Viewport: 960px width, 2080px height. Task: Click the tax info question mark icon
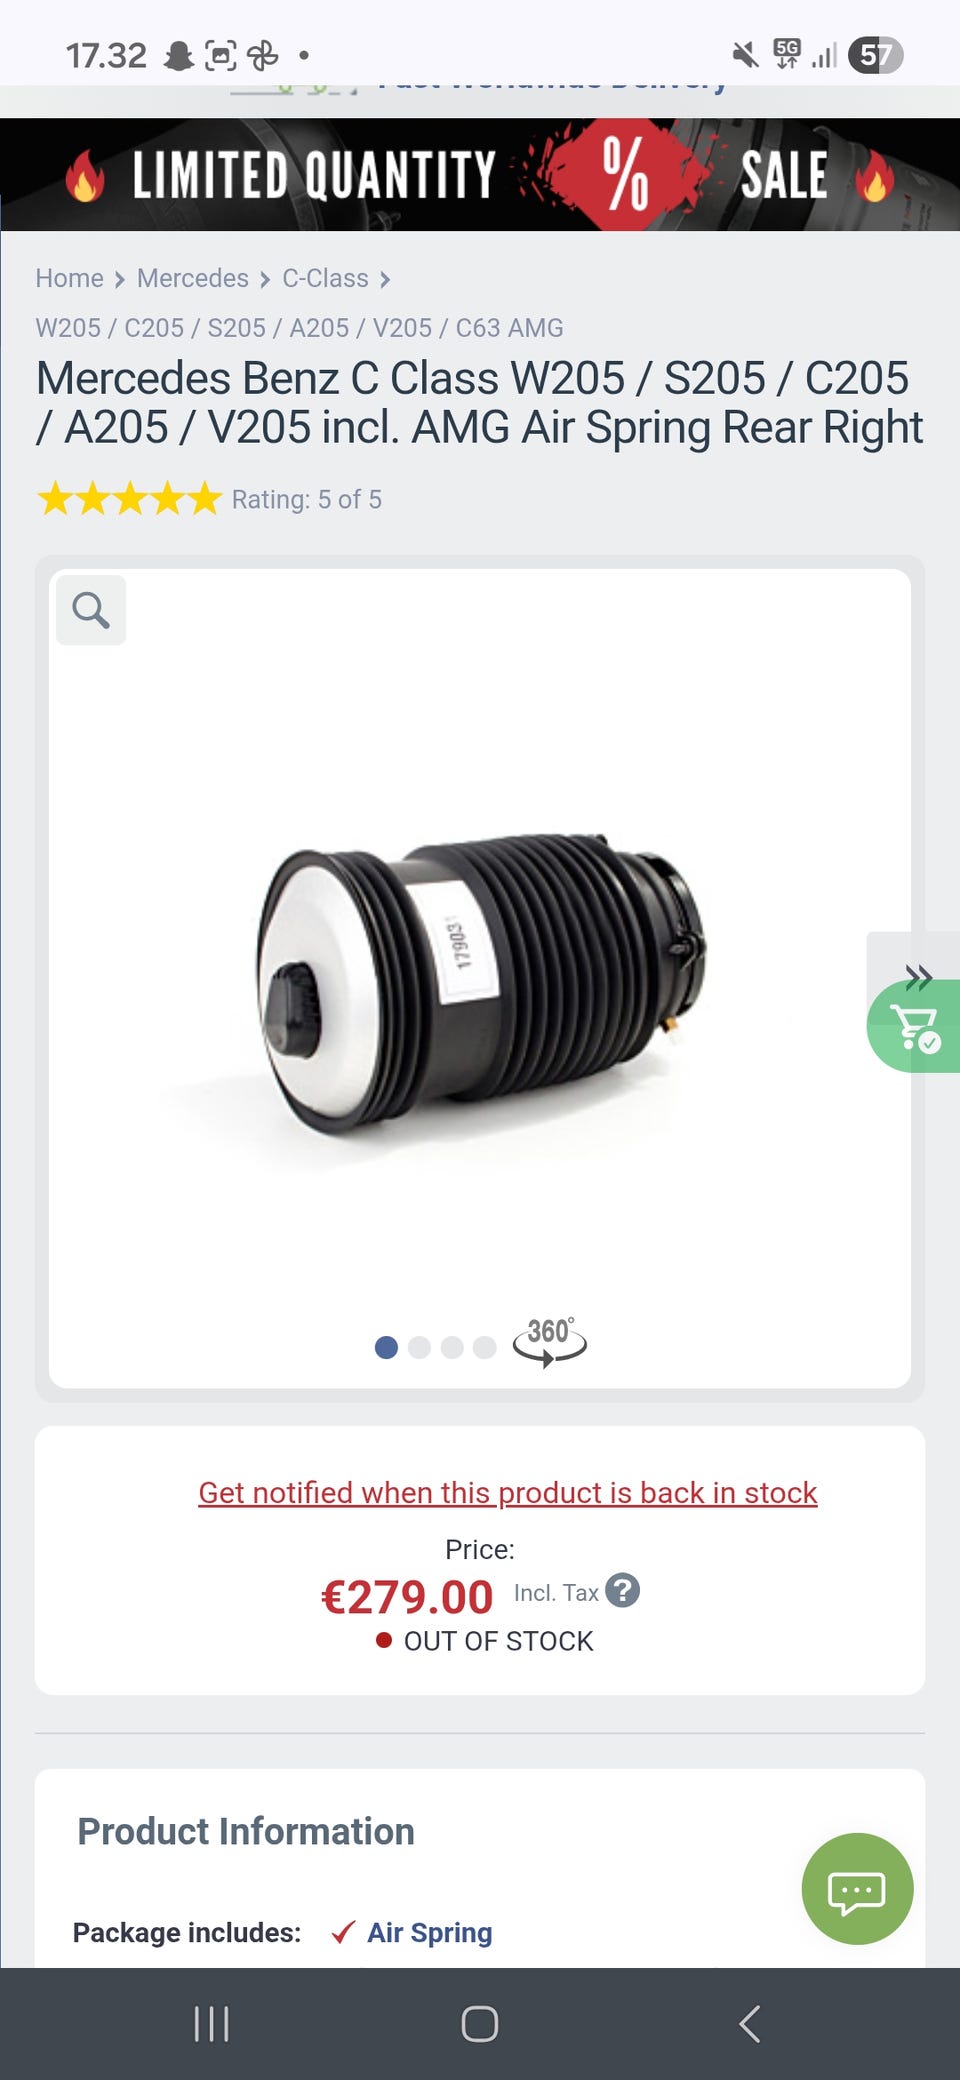click(622, 1590)
